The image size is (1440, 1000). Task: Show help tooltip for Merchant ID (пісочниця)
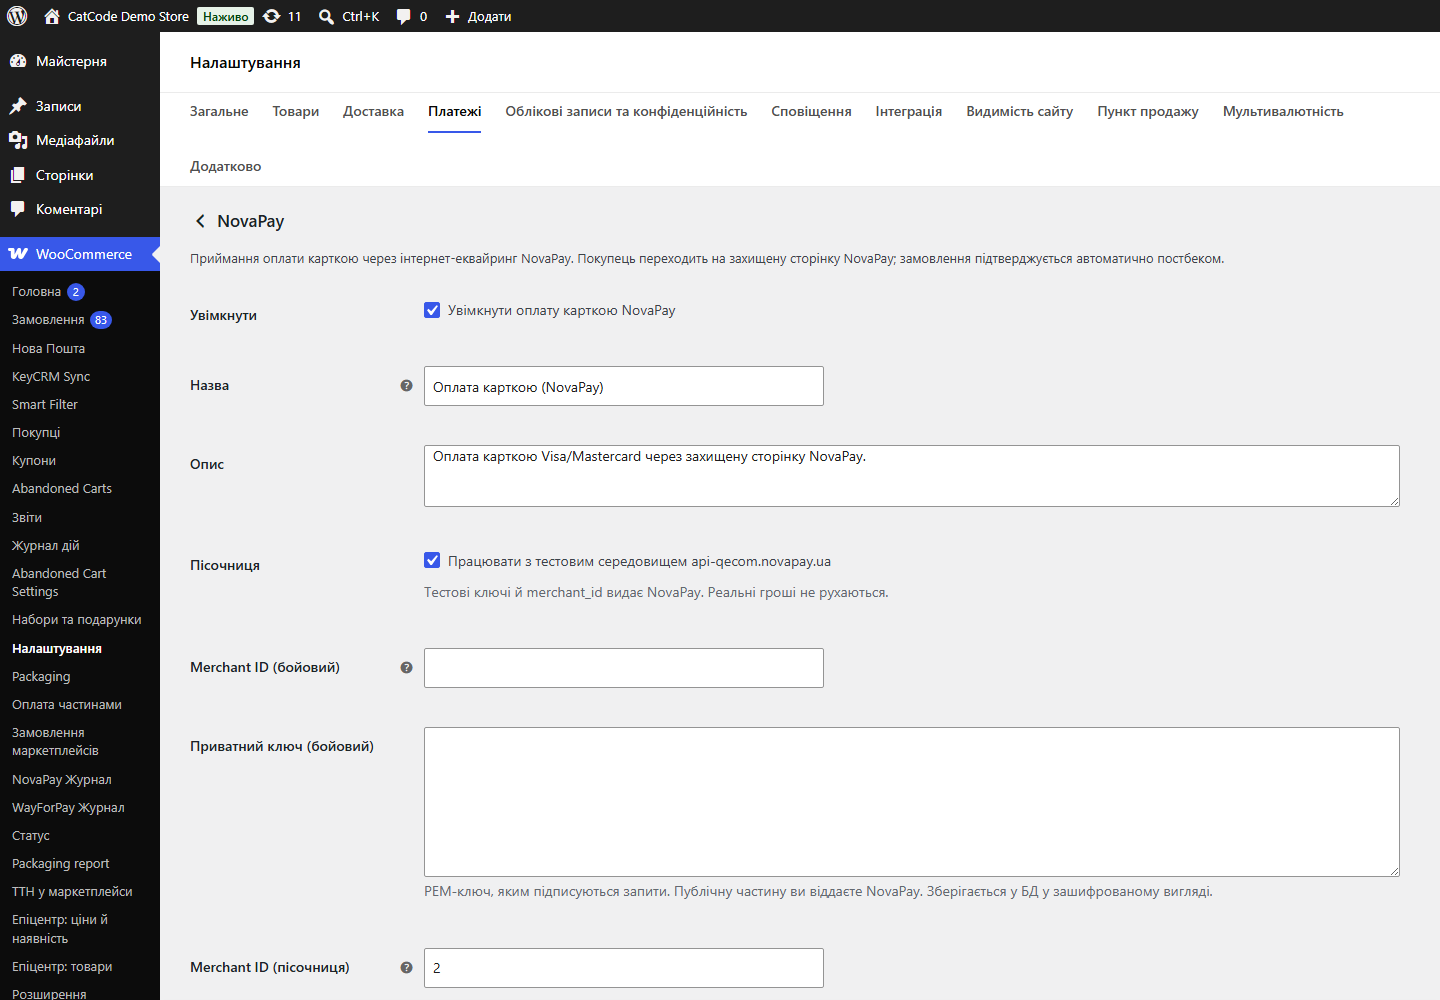click(x=406, y=967)
